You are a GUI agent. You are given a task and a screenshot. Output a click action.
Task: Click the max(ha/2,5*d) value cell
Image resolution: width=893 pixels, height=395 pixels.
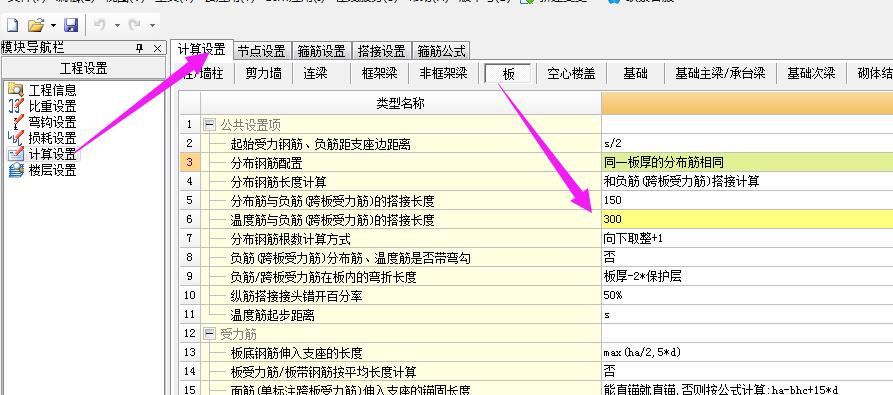[x=747, y=352]
